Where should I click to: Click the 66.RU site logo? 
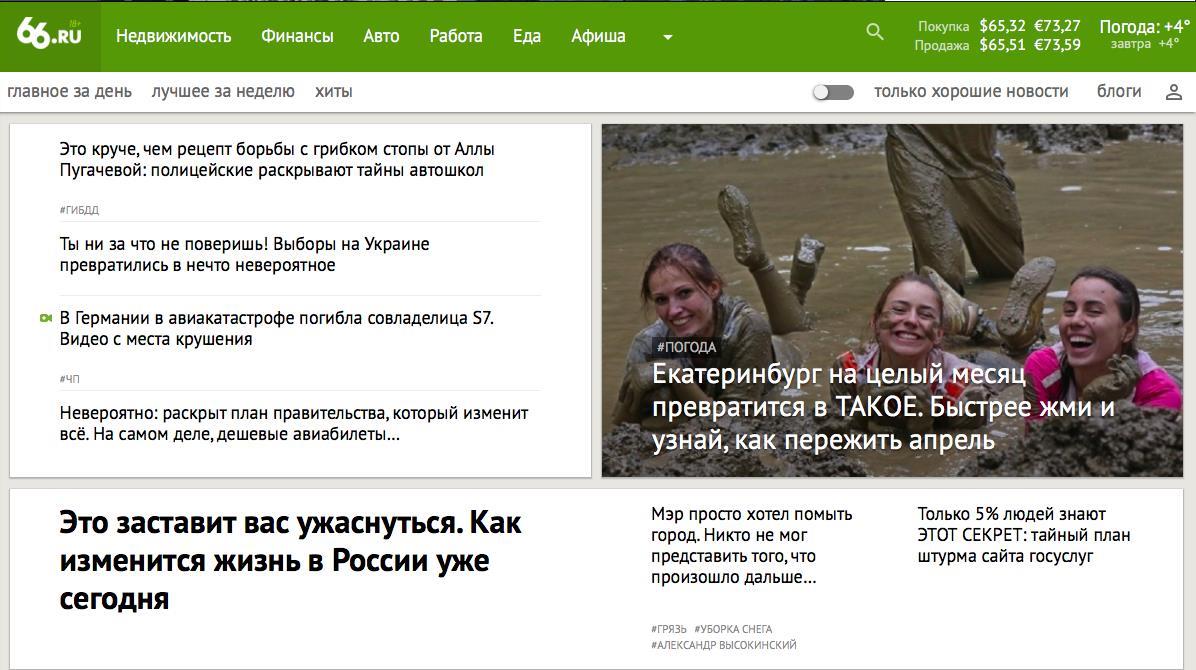click(x=50, y=34)
